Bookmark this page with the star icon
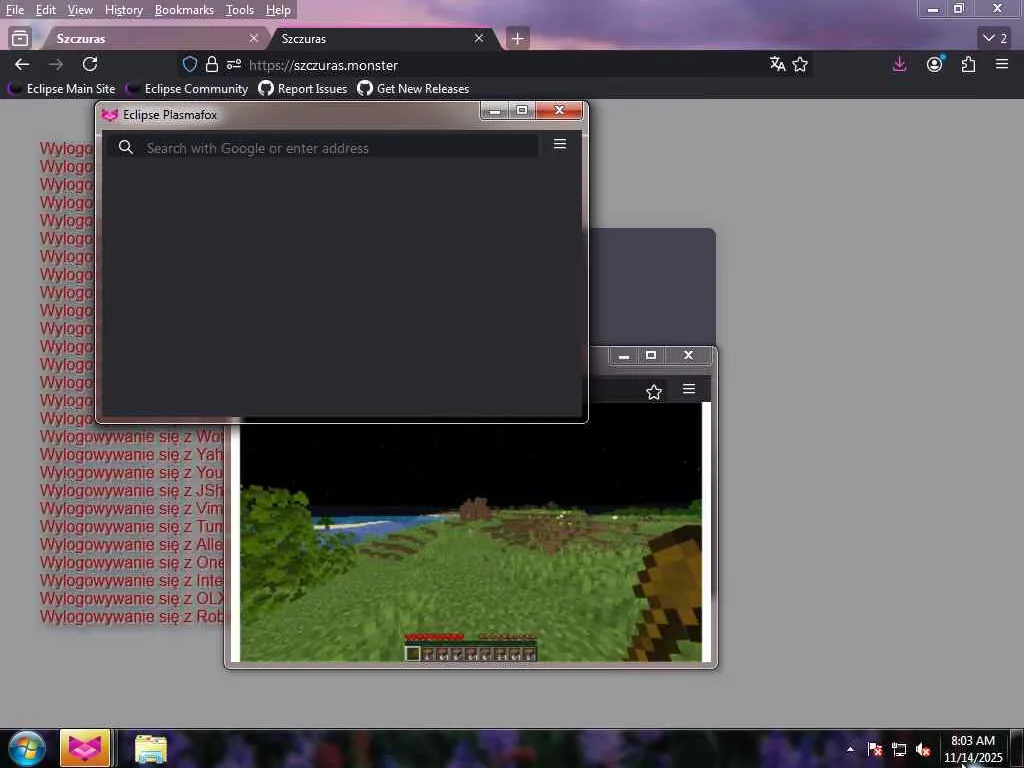Screen dimensions: 1024x768 800,64
